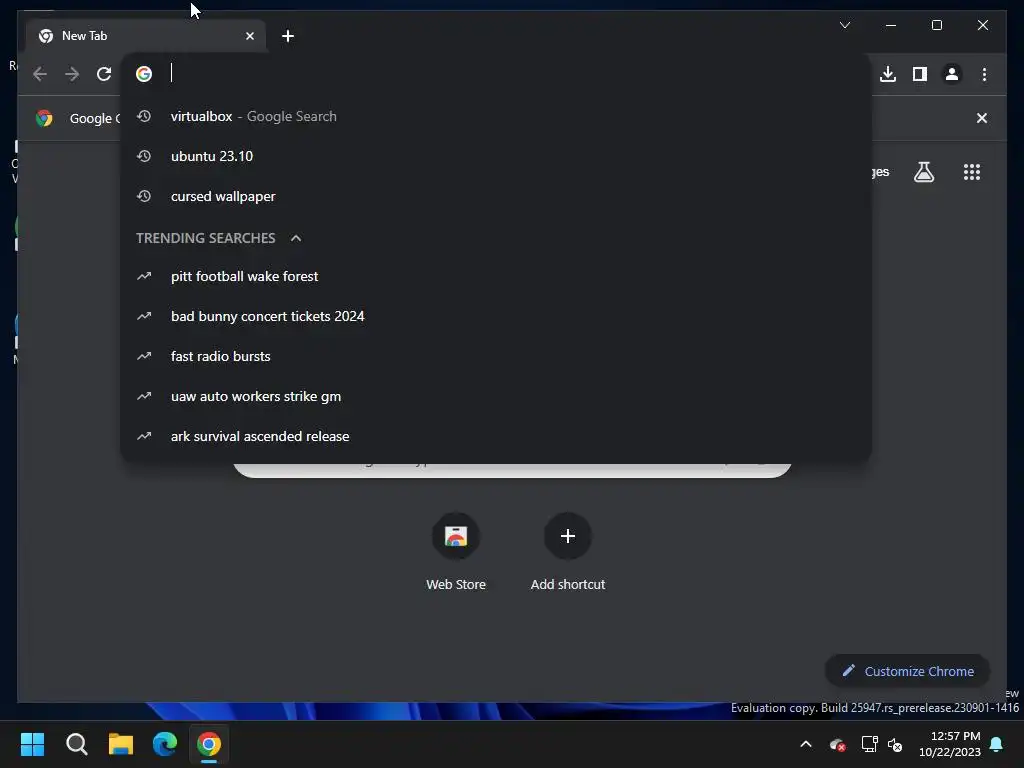Open the clock and date flyout
The height and width of the screenshot is (768, 1024).
pyautogui.click(x=950, y=744)
